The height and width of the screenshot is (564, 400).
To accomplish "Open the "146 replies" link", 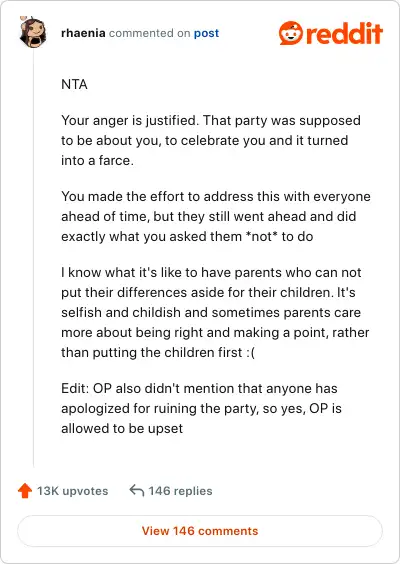I will 181,491.
